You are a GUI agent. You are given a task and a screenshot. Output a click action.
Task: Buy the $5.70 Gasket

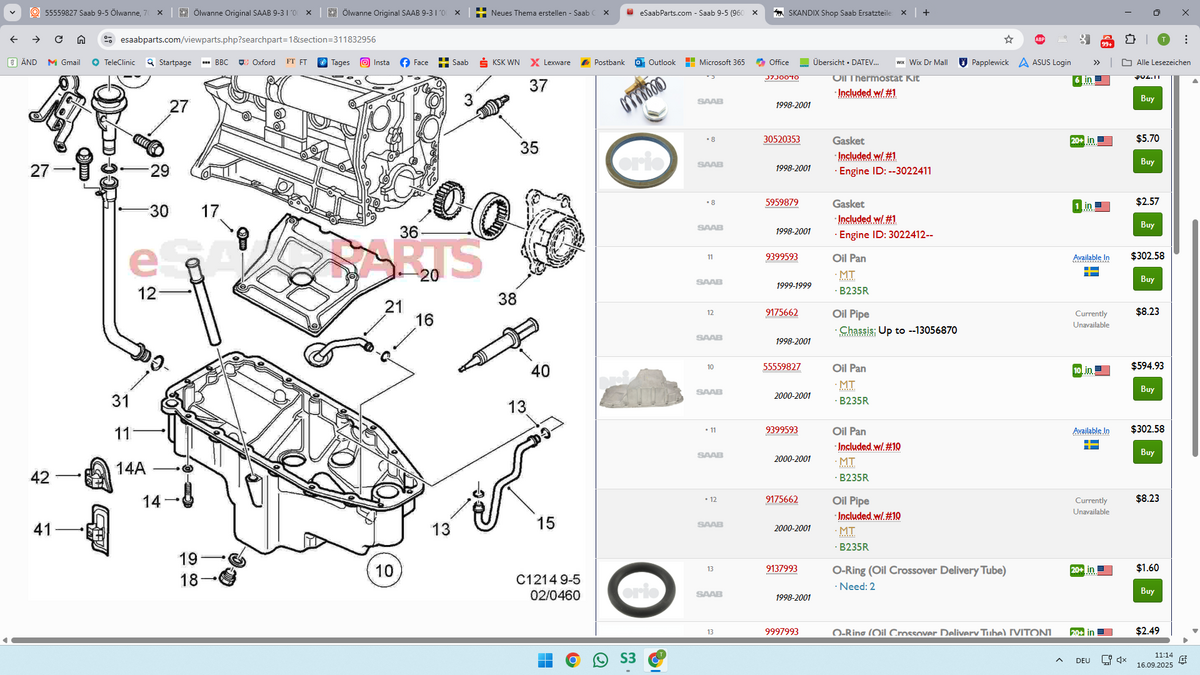point(1147,161)
